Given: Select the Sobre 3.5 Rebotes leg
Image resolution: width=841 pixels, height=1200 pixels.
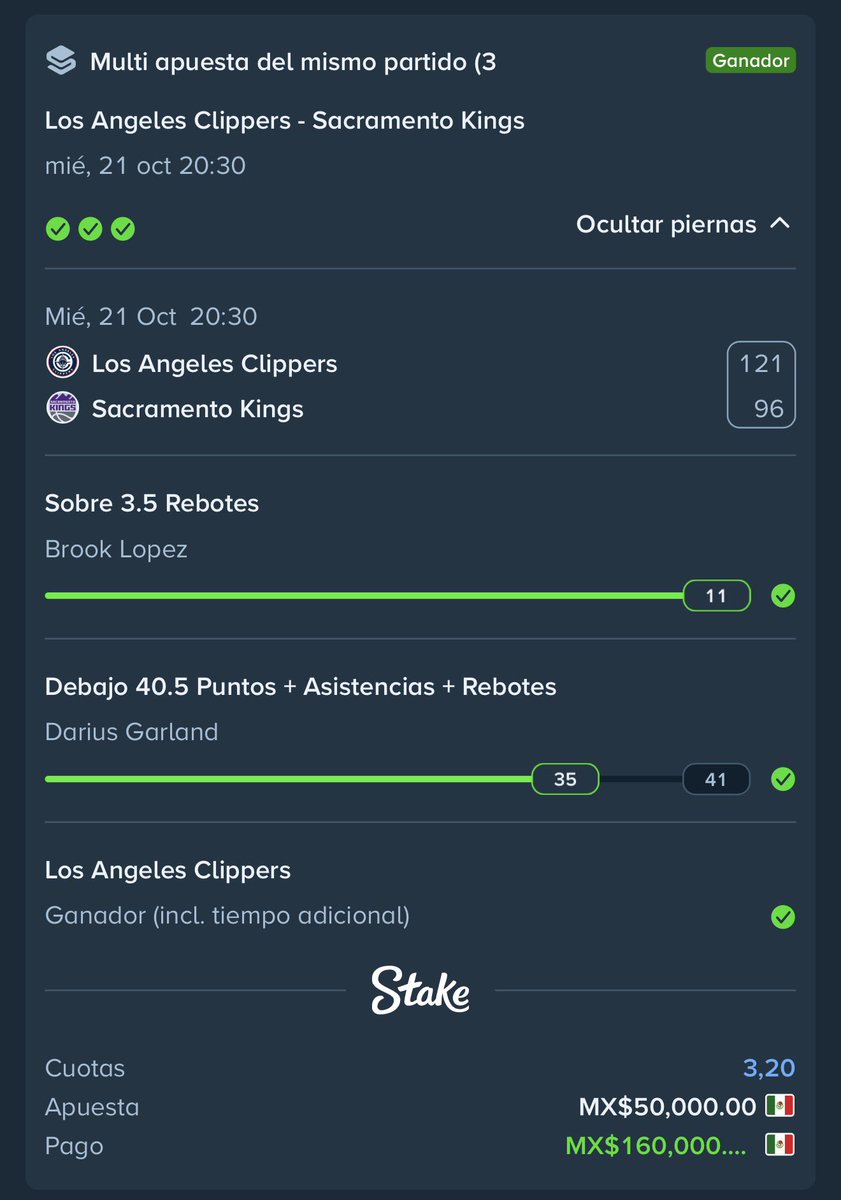Looking at the screenshot, I should (152, 503).
